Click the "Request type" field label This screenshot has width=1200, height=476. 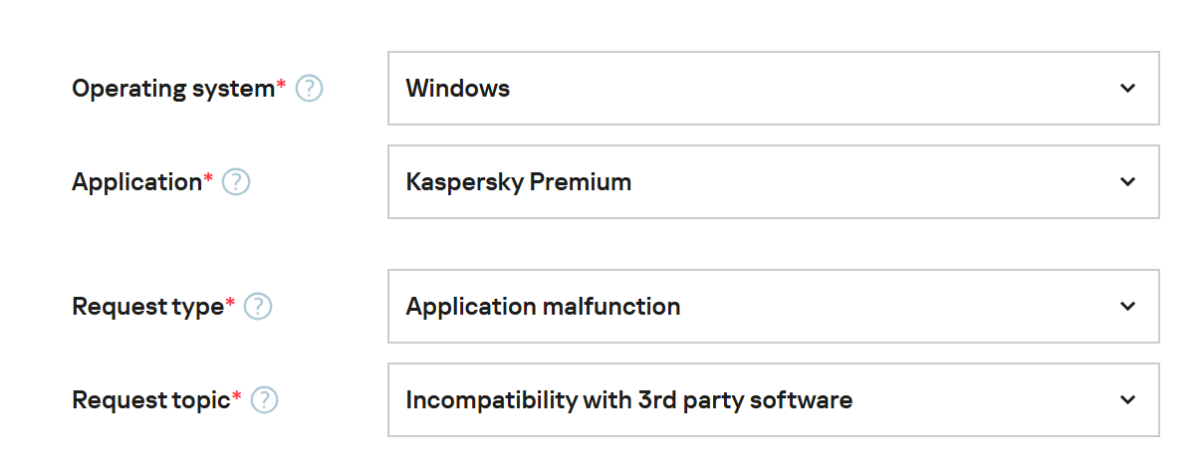(x=148, y=307)
